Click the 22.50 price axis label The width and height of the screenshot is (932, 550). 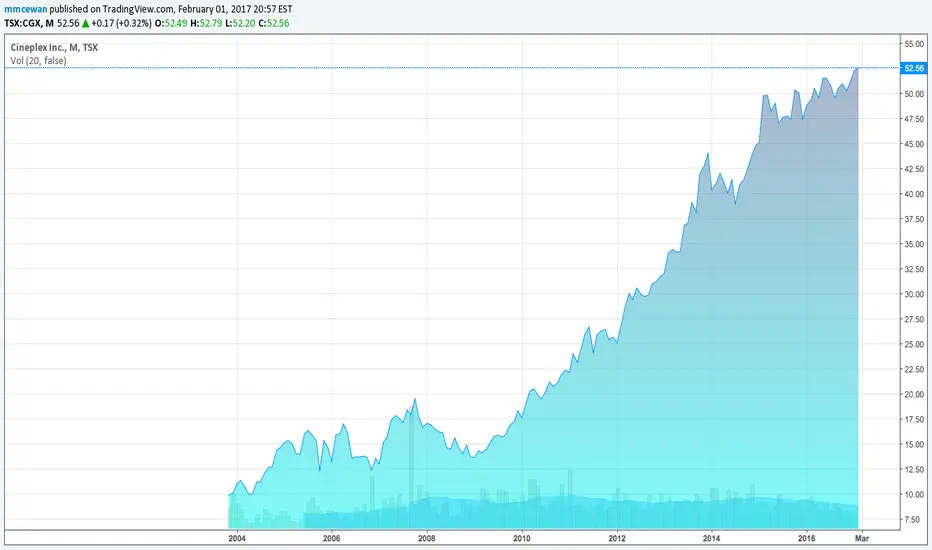pos(914,369)
